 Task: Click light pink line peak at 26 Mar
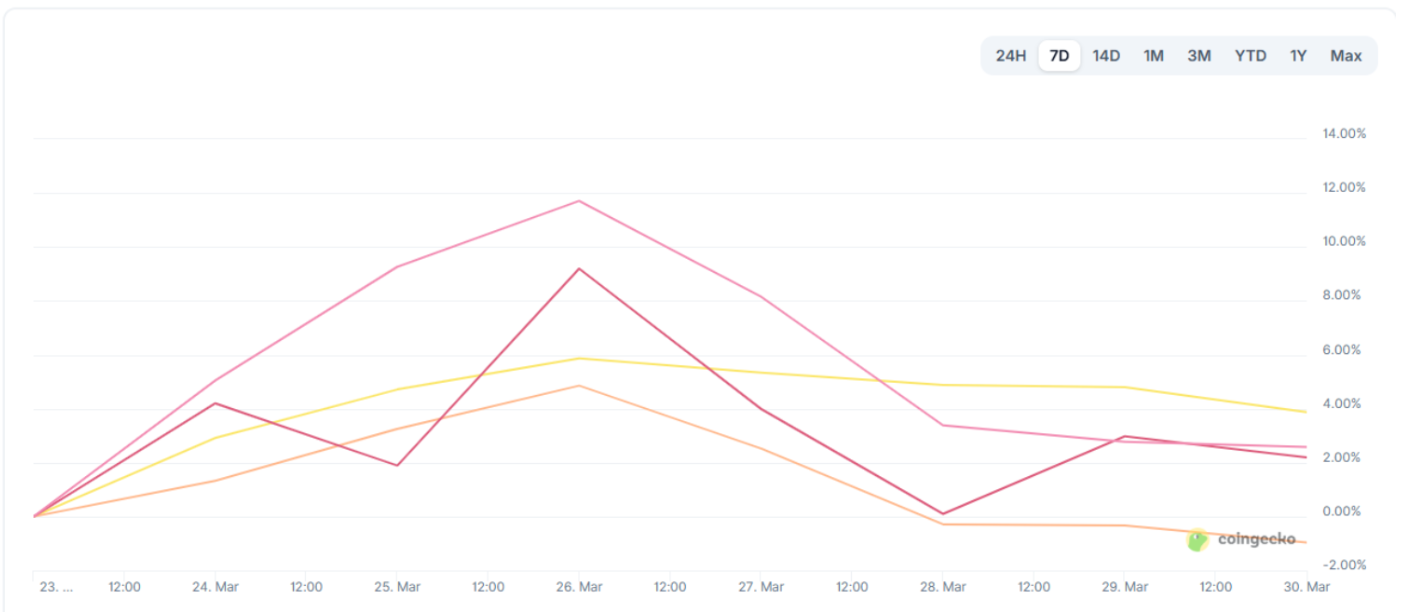[579, 201]
